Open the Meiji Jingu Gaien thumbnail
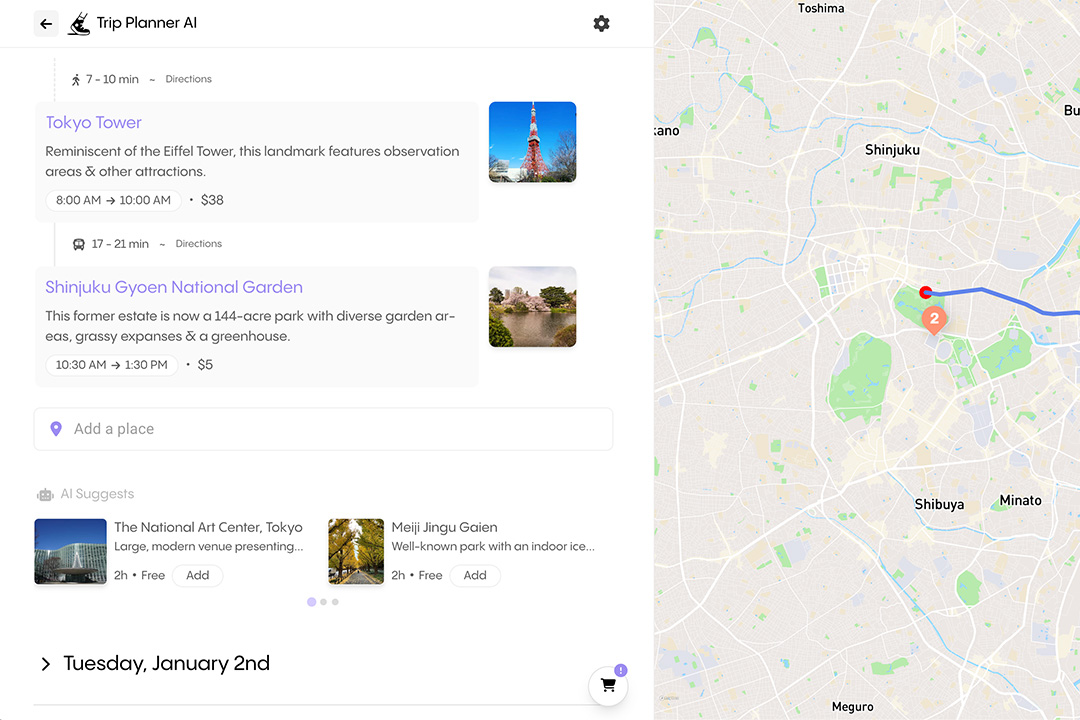Screen dimensions: 1080x720 pos(356,552)
